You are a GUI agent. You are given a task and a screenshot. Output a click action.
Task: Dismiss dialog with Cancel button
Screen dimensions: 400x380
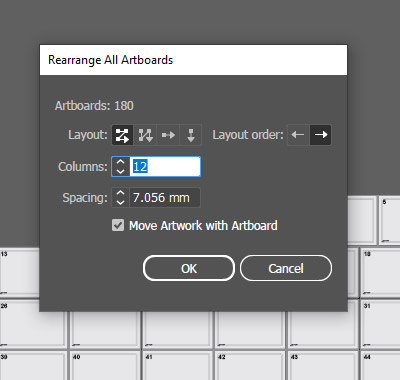[x=286, y=268]
